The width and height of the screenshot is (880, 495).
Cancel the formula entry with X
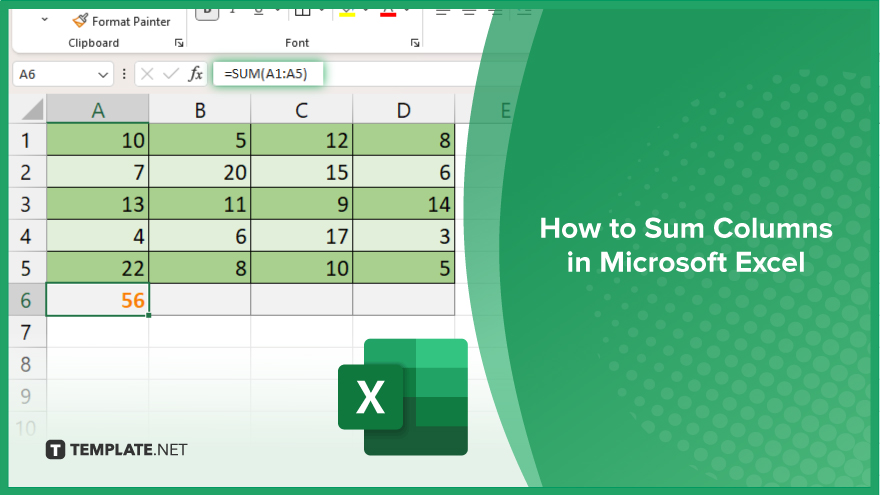pos(147,74)
